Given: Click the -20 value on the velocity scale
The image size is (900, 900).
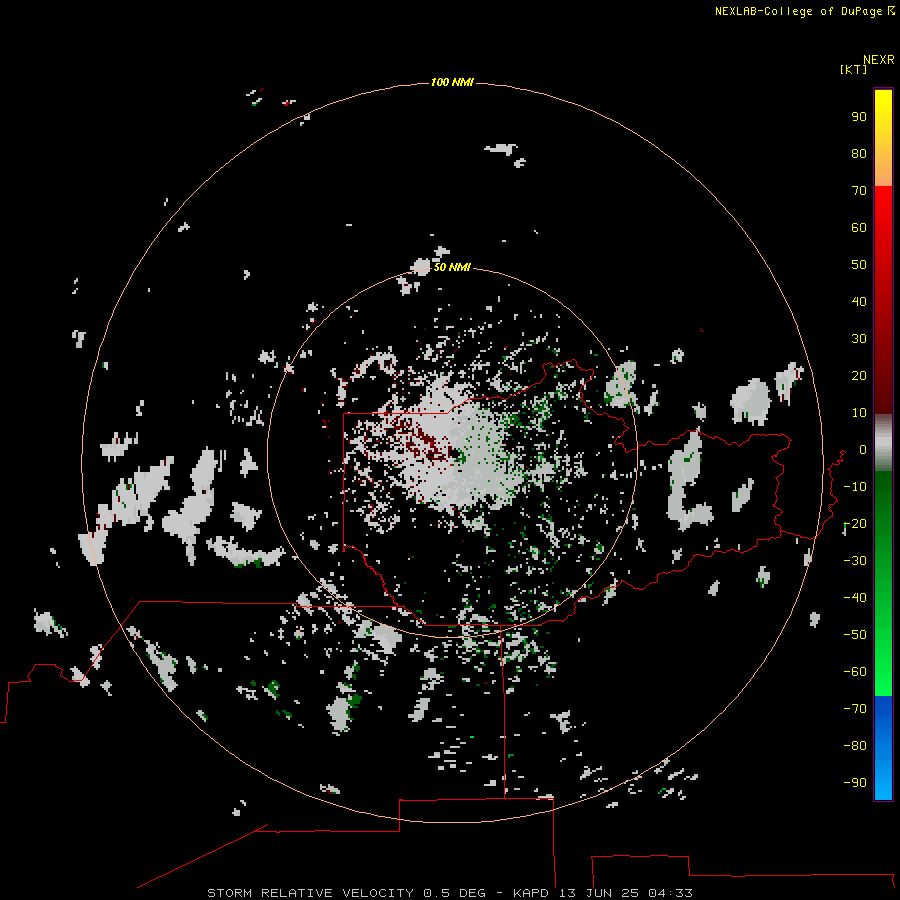Looking at the screenshot, I should 855,524.
